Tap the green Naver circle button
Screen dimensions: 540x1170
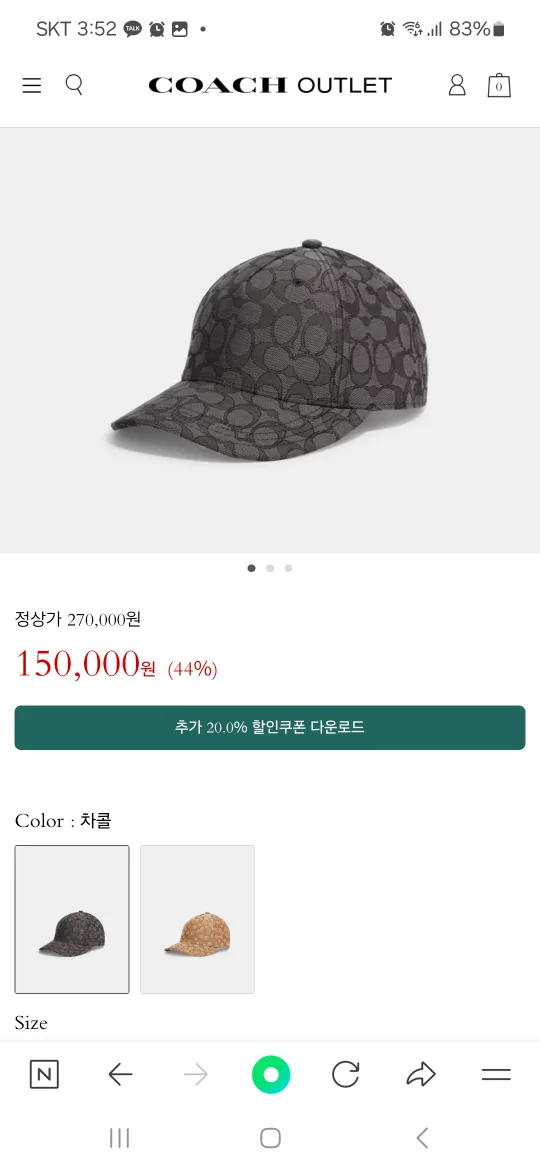click(271, 1074)
